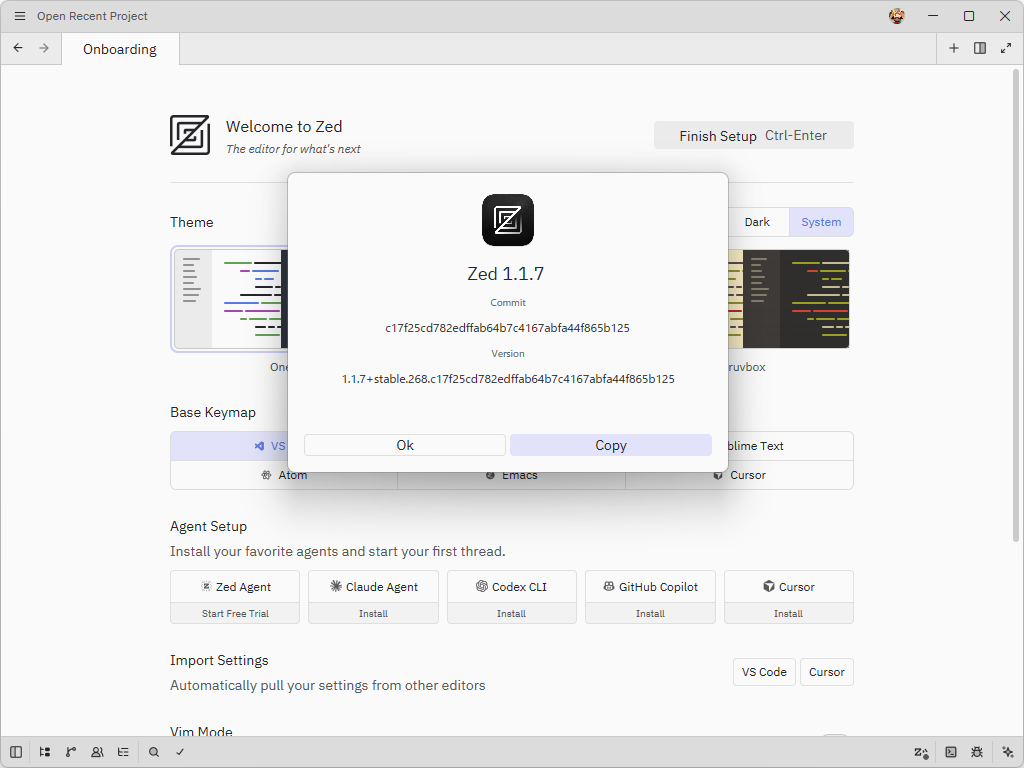Go forward with the right arrow
This screenshot has height=768, width=1024.
click(x=44, y=48)
